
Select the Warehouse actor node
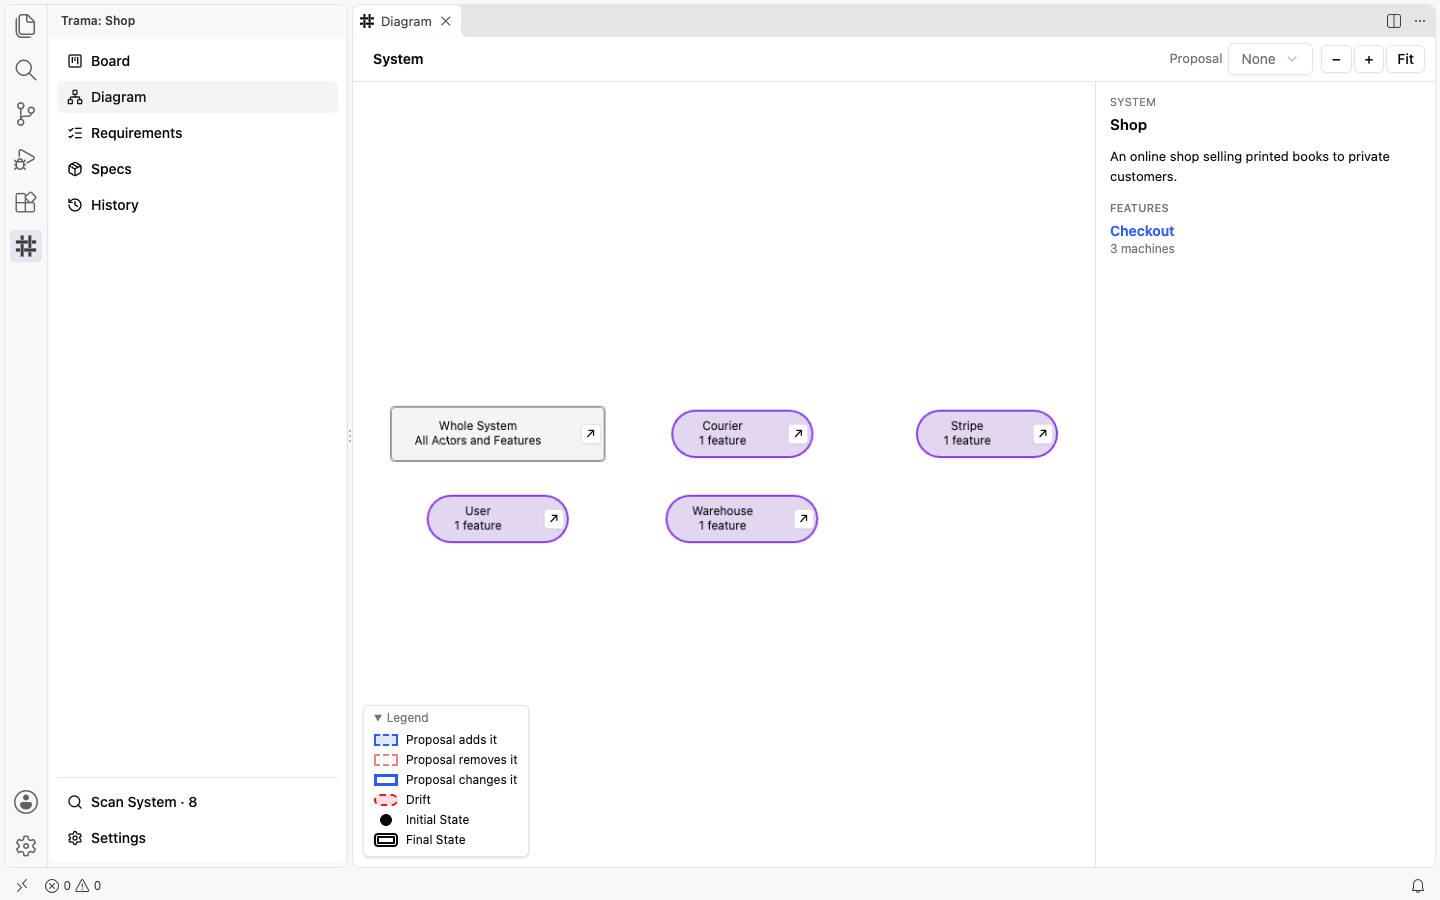coord(742,519)
